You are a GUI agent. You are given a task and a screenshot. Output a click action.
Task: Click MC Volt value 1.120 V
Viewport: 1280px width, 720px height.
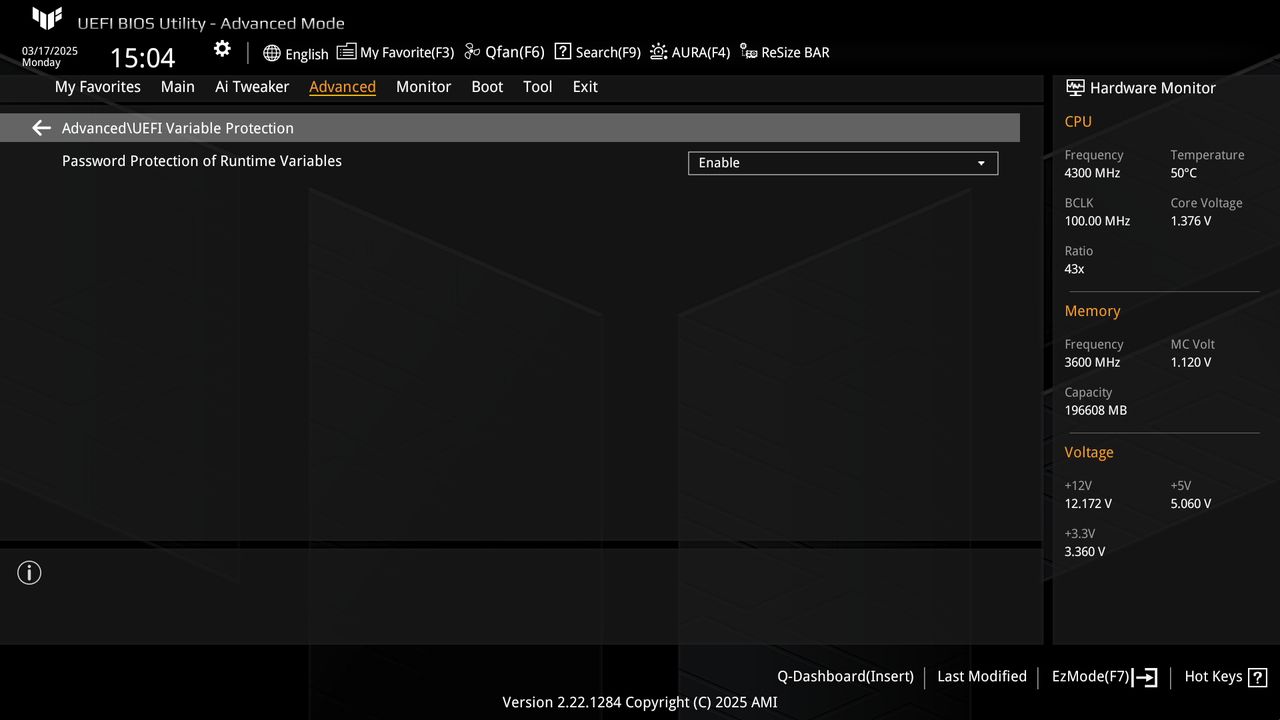click(x=1191, y=362)
